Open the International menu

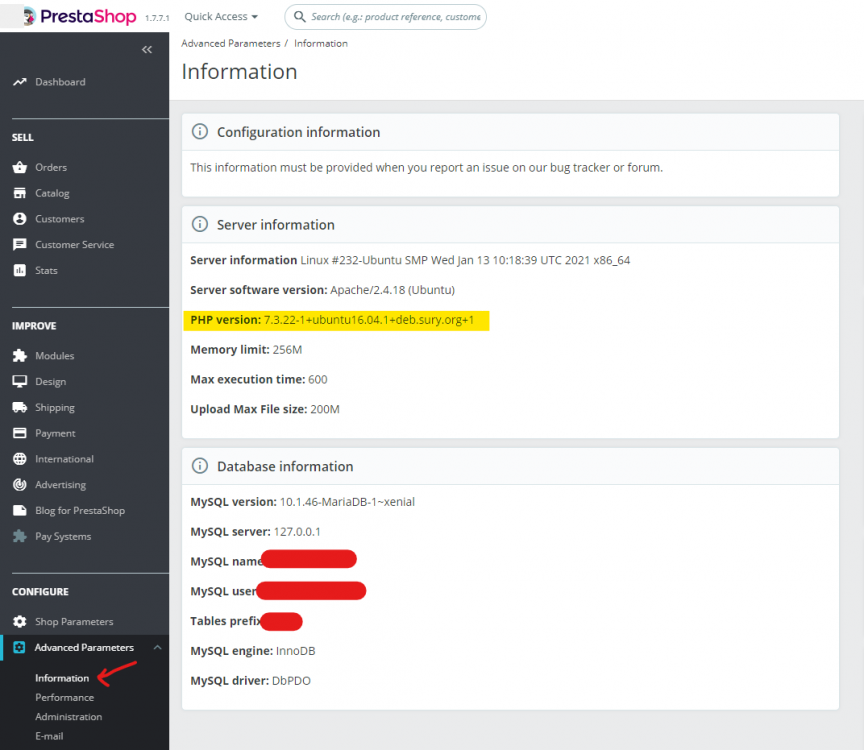click(x=64, y=458)
